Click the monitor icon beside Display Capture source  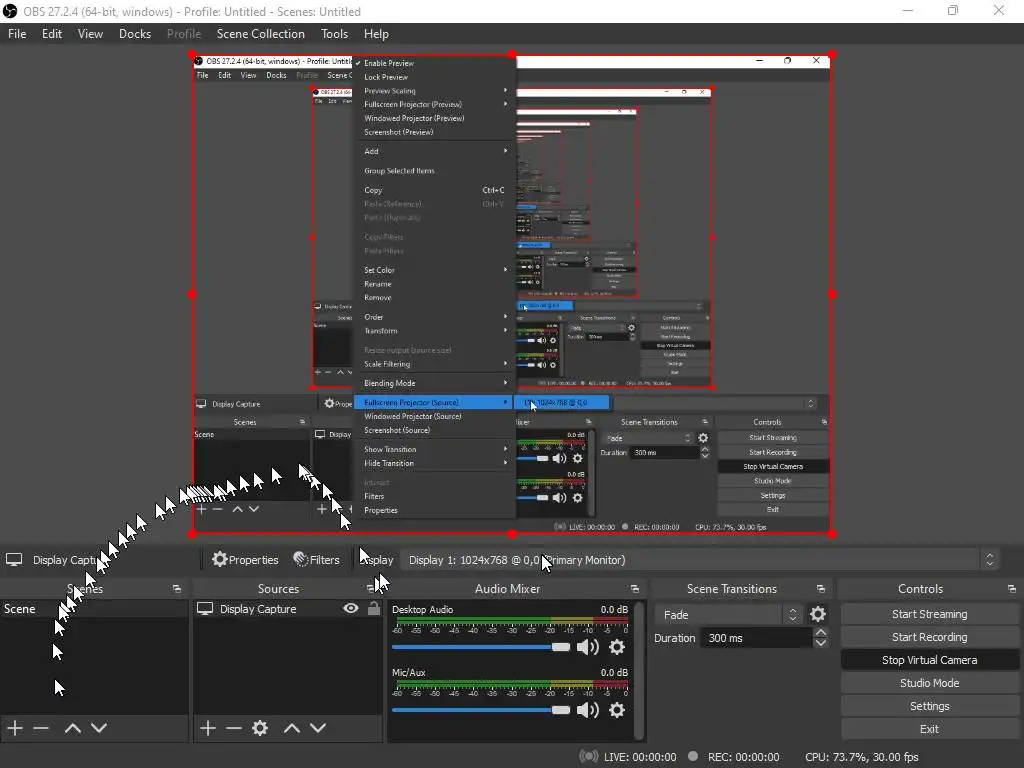pyautogui.click(x=205, y=609)
